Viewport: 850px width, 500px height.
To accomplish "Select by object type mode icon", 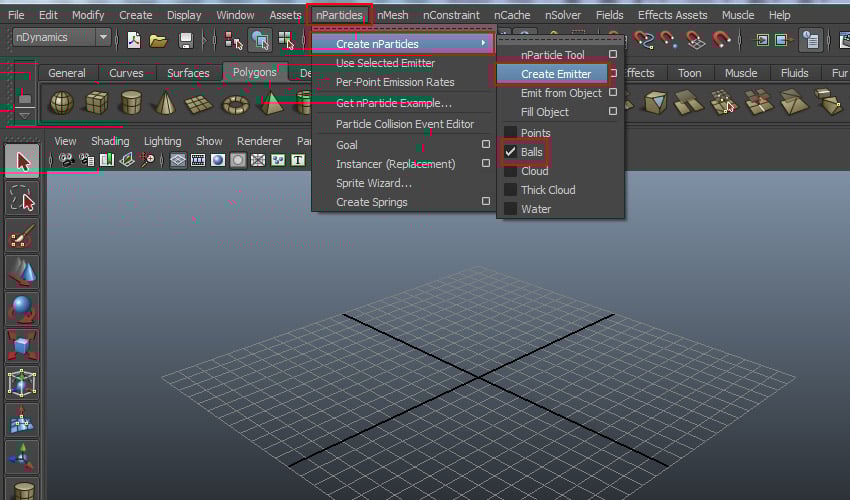I will 260,40.
